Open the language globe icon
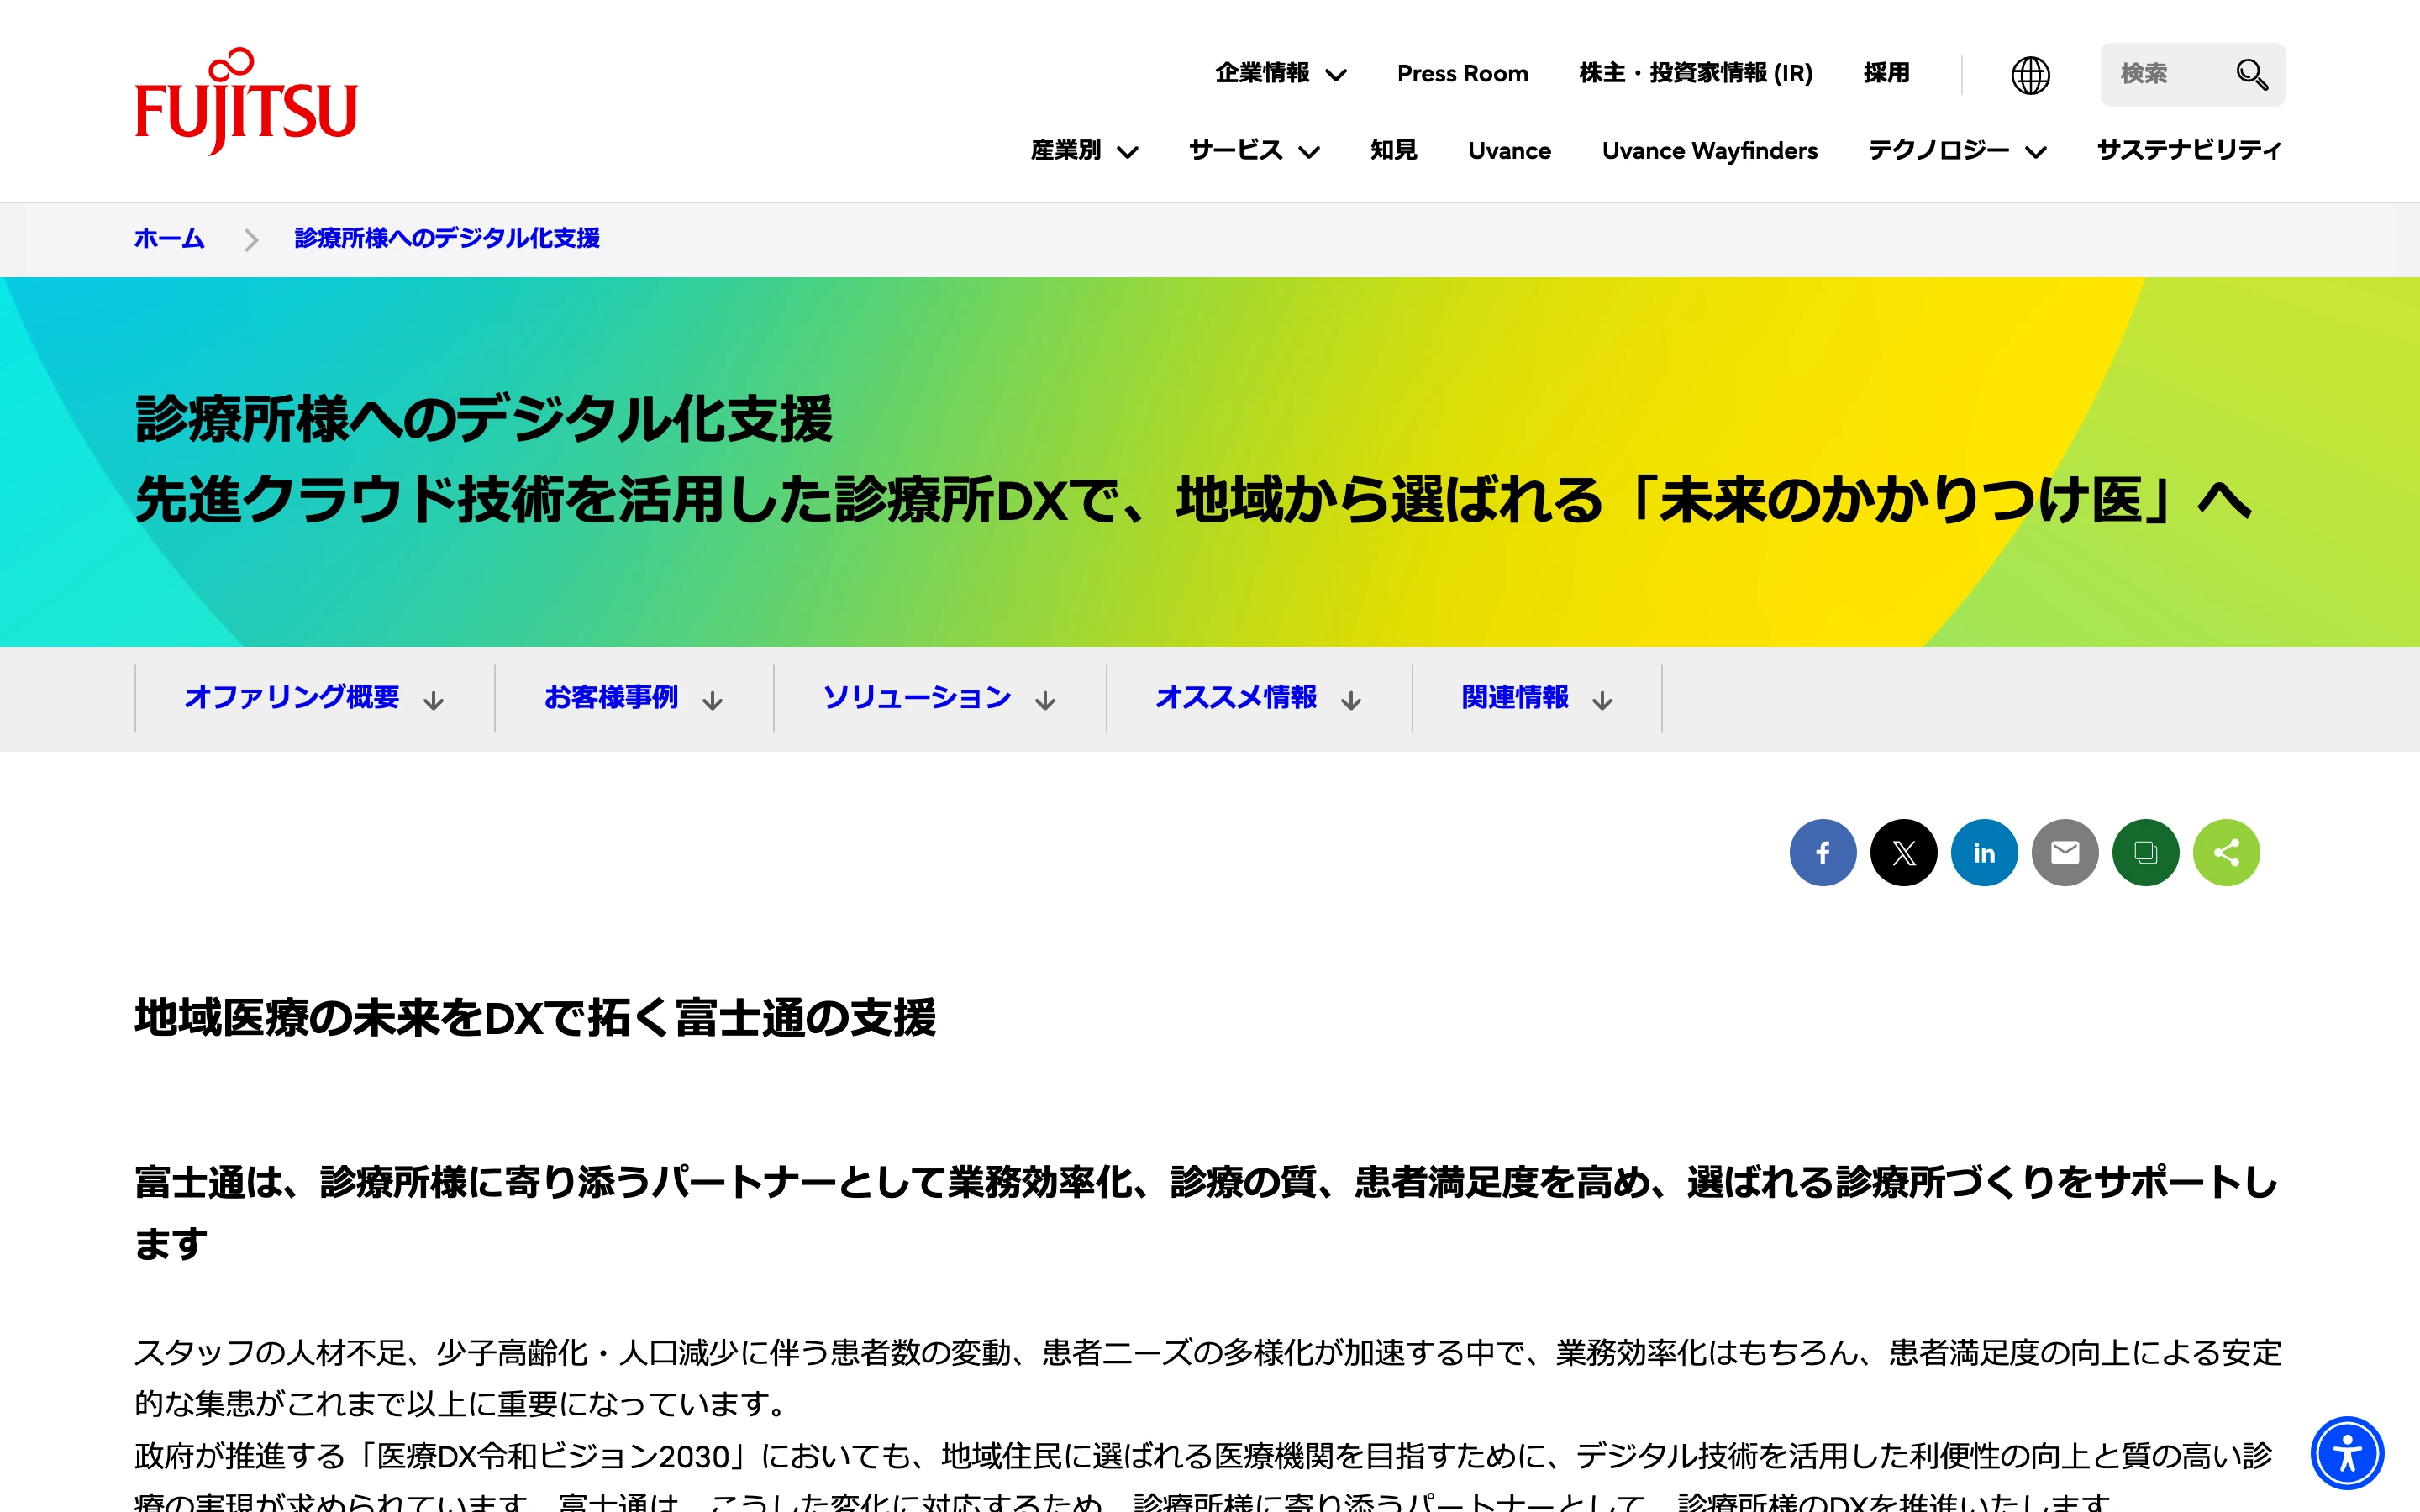 [x=2030, y=75]
